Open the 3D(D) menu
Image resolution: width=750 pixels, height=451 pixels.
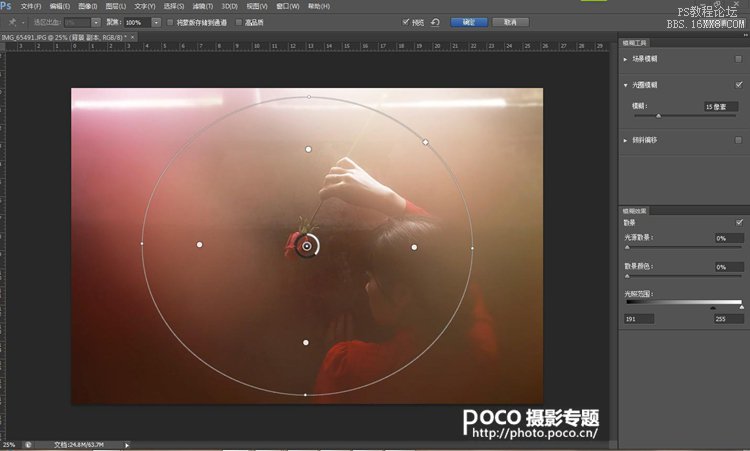230,6
